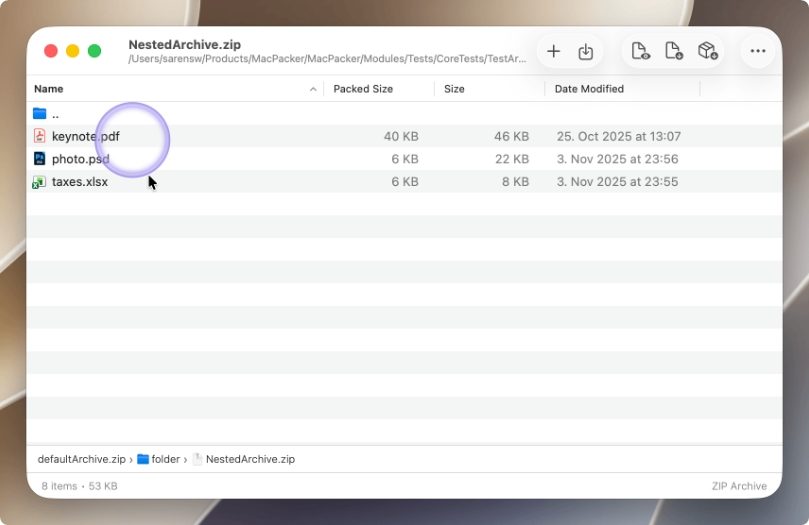The width and height of the screenshot is (809, 525).
Task: Click the Excel icon beside taxes.xlsx
Action: pyautogui.click(x=39, y=182)
